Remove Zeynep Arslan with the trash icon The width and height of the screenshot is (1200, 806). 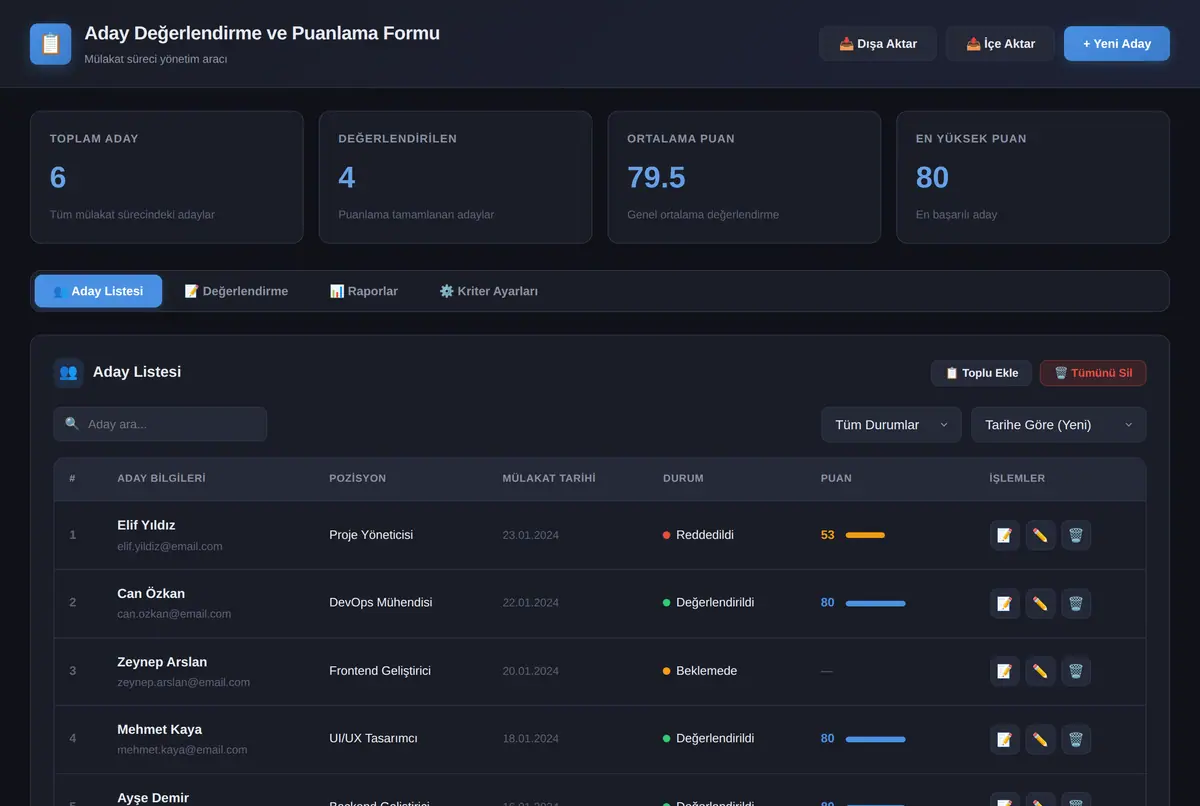click(1076, 671)
